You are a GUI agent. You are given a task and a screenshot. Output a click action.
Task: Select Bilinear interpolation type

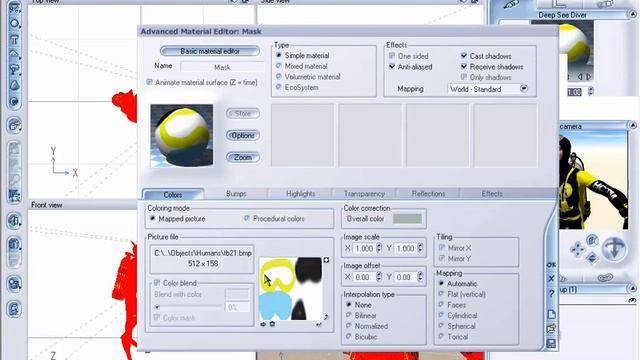tap(349, 315)
